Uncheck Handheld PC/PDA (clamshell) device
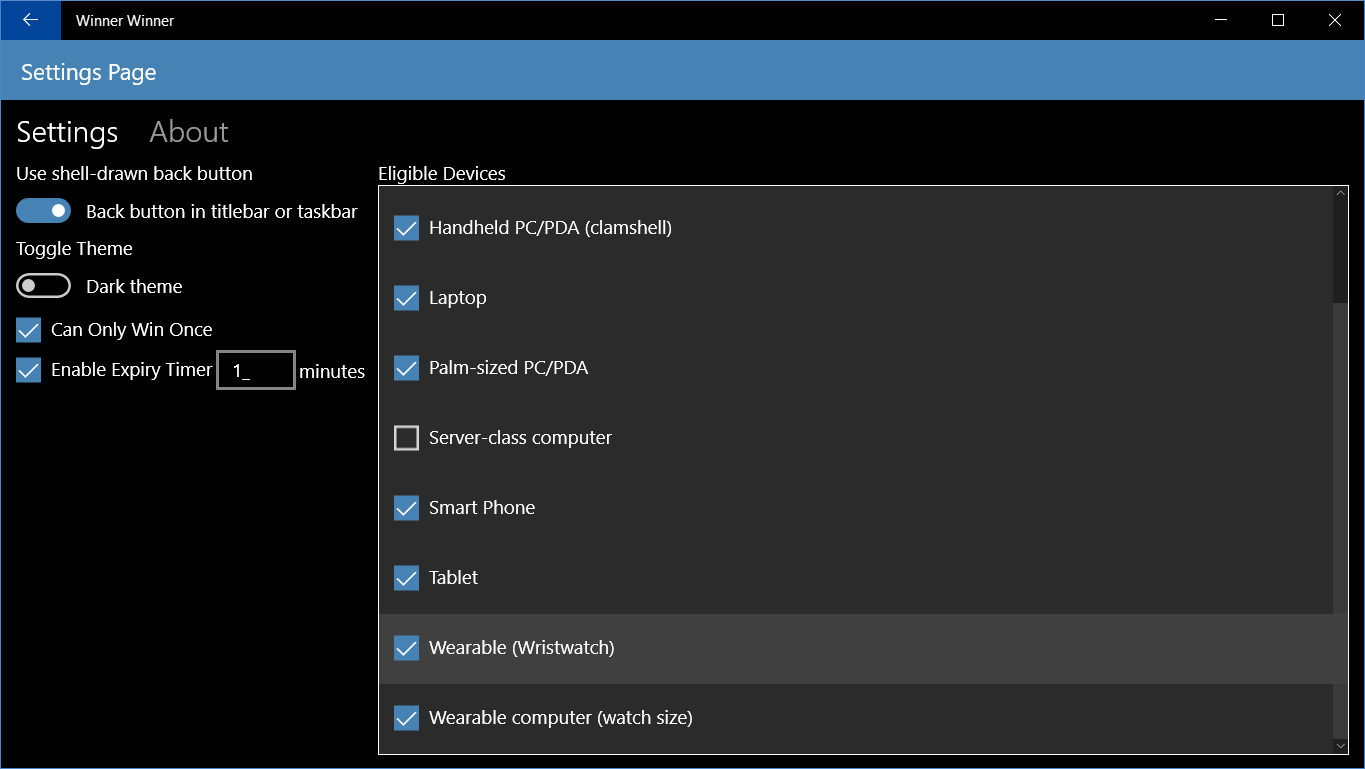 click(x=406, y=228)
